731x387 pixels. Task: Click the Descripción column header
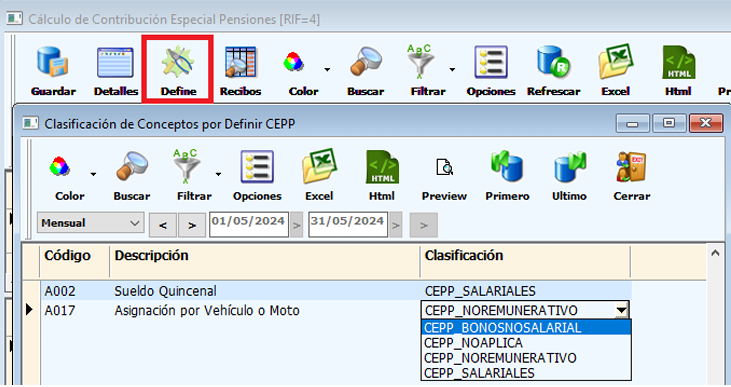coord(265,262)
